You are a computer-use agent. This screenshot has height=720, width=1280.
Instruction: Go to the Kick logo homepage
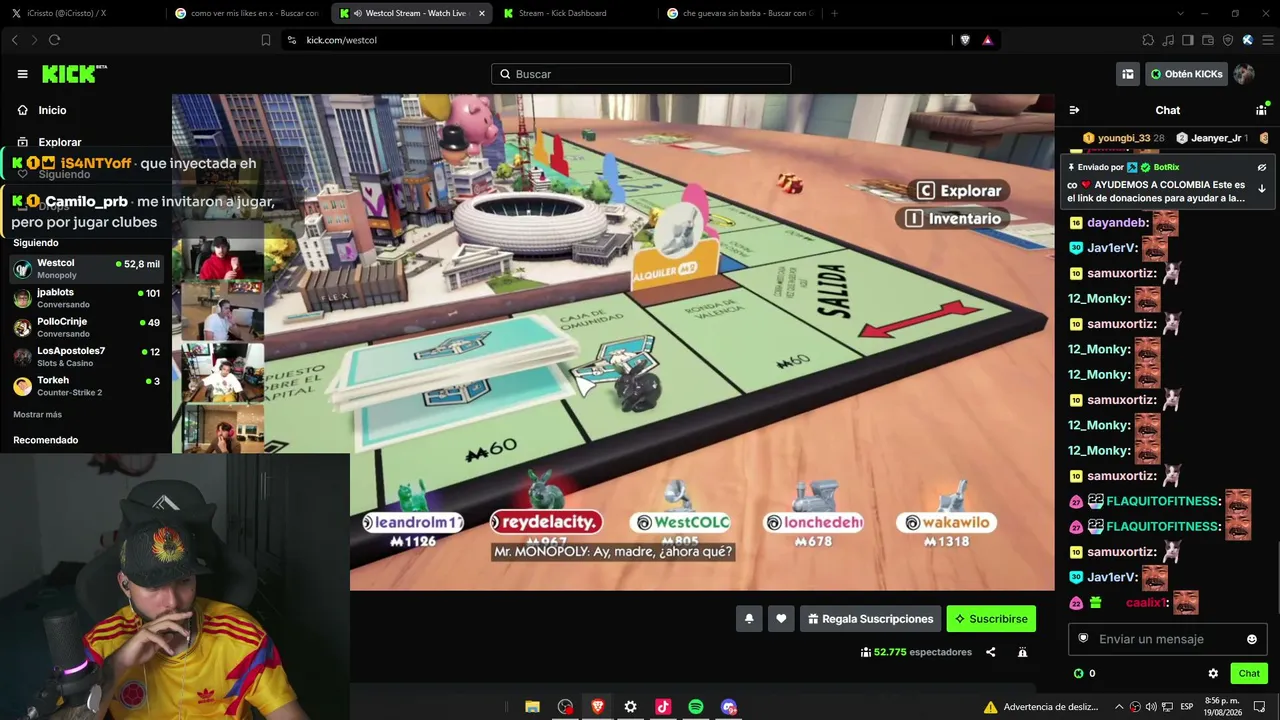point(74,74)
